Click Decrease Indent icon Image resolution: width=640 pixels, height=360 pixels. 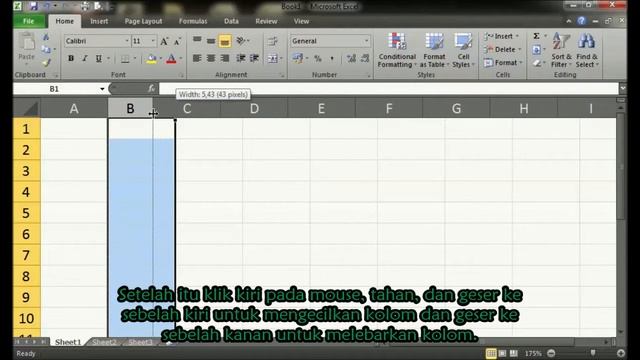tap(241, 58)
